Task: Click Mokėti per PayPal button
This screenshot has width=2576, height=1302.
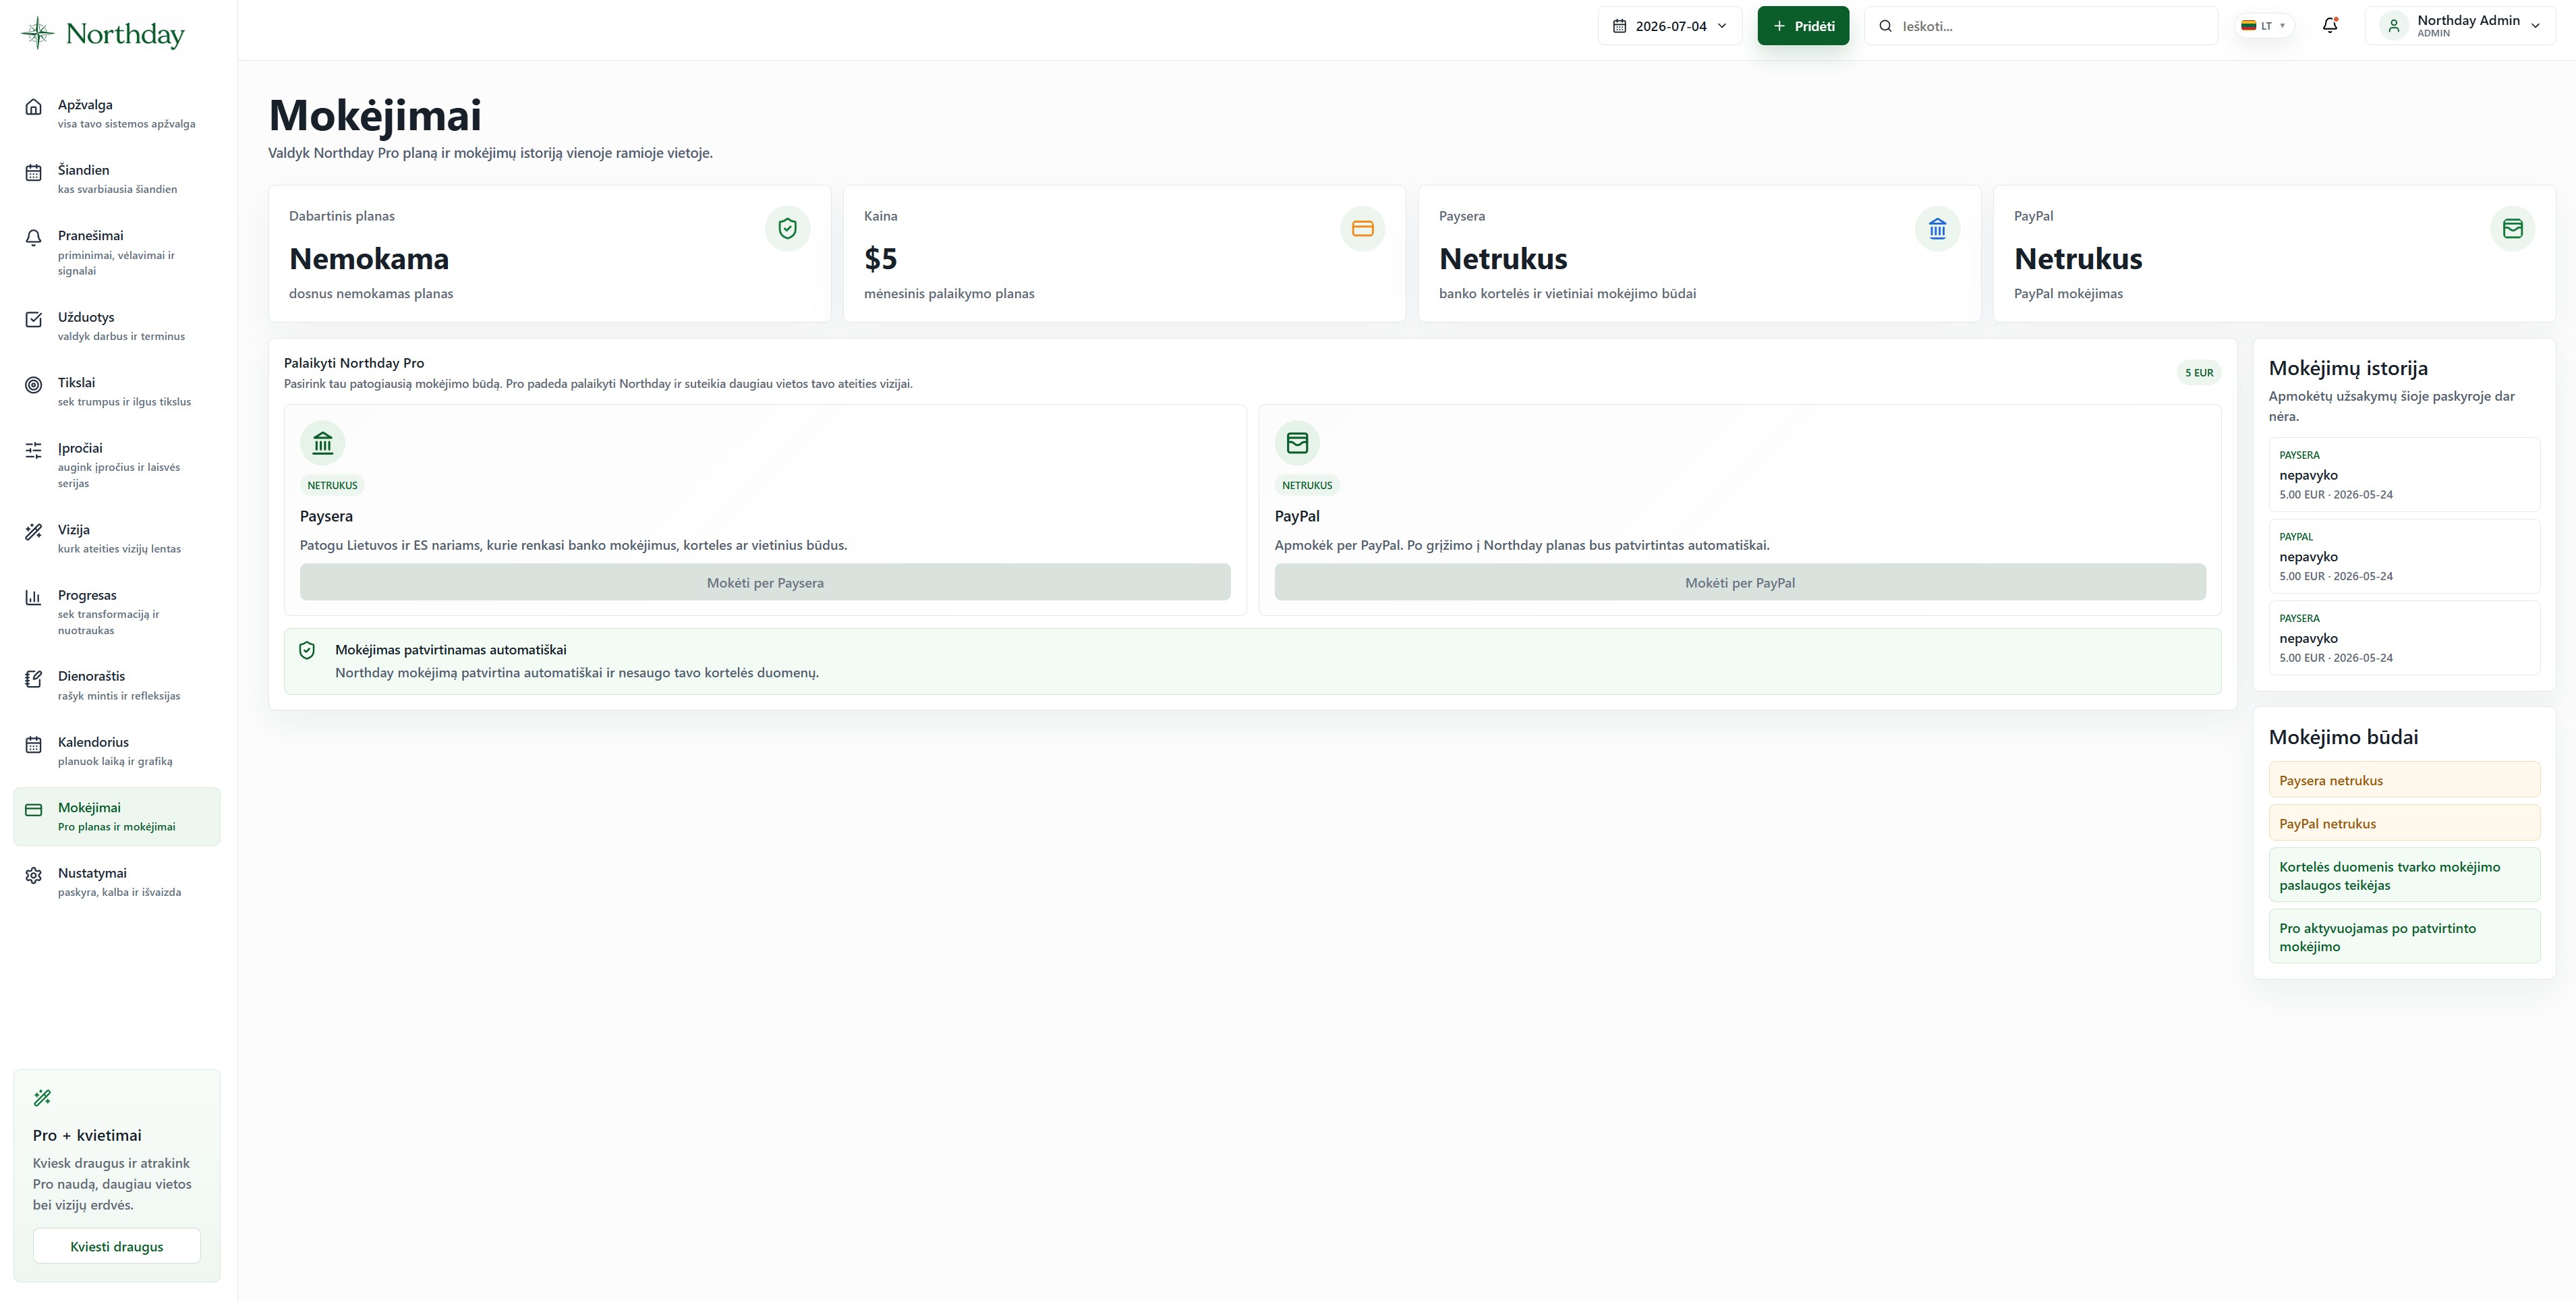Action: click(1740, 583)
